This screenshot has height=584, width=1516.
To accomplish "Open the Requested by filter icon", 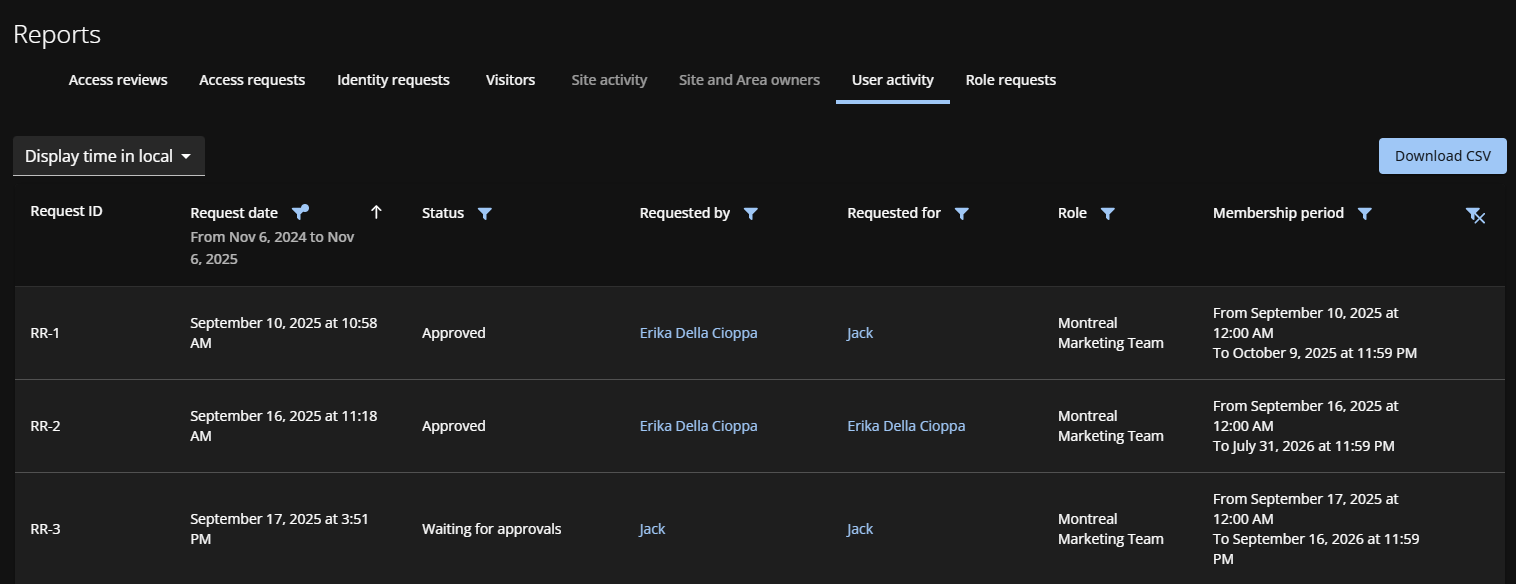I will pos(750,213).
